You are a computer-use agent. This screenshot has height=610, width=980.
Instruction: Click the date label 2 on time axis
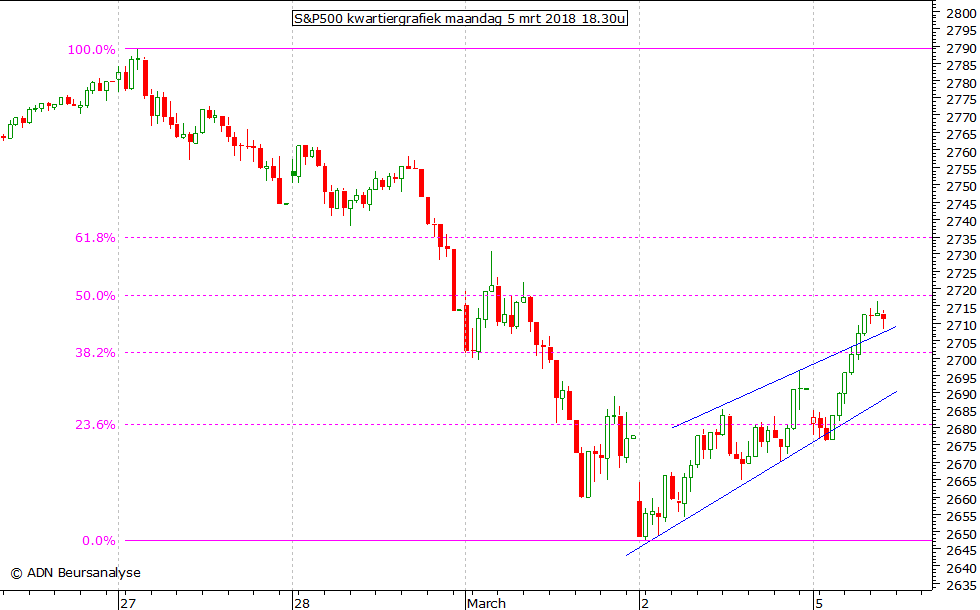[x=646, y=603]
